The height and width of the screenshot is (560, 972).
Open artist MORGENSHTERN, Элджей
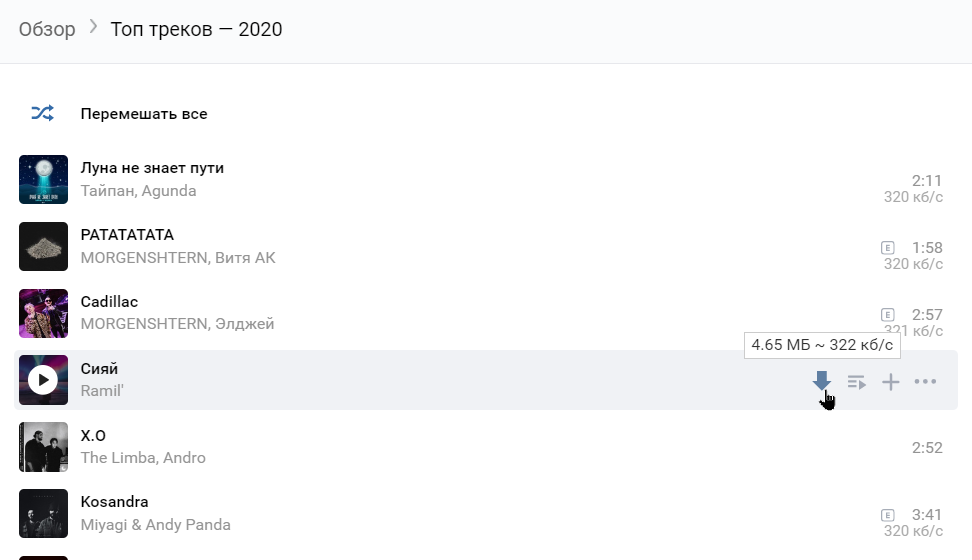pos(177,324)
